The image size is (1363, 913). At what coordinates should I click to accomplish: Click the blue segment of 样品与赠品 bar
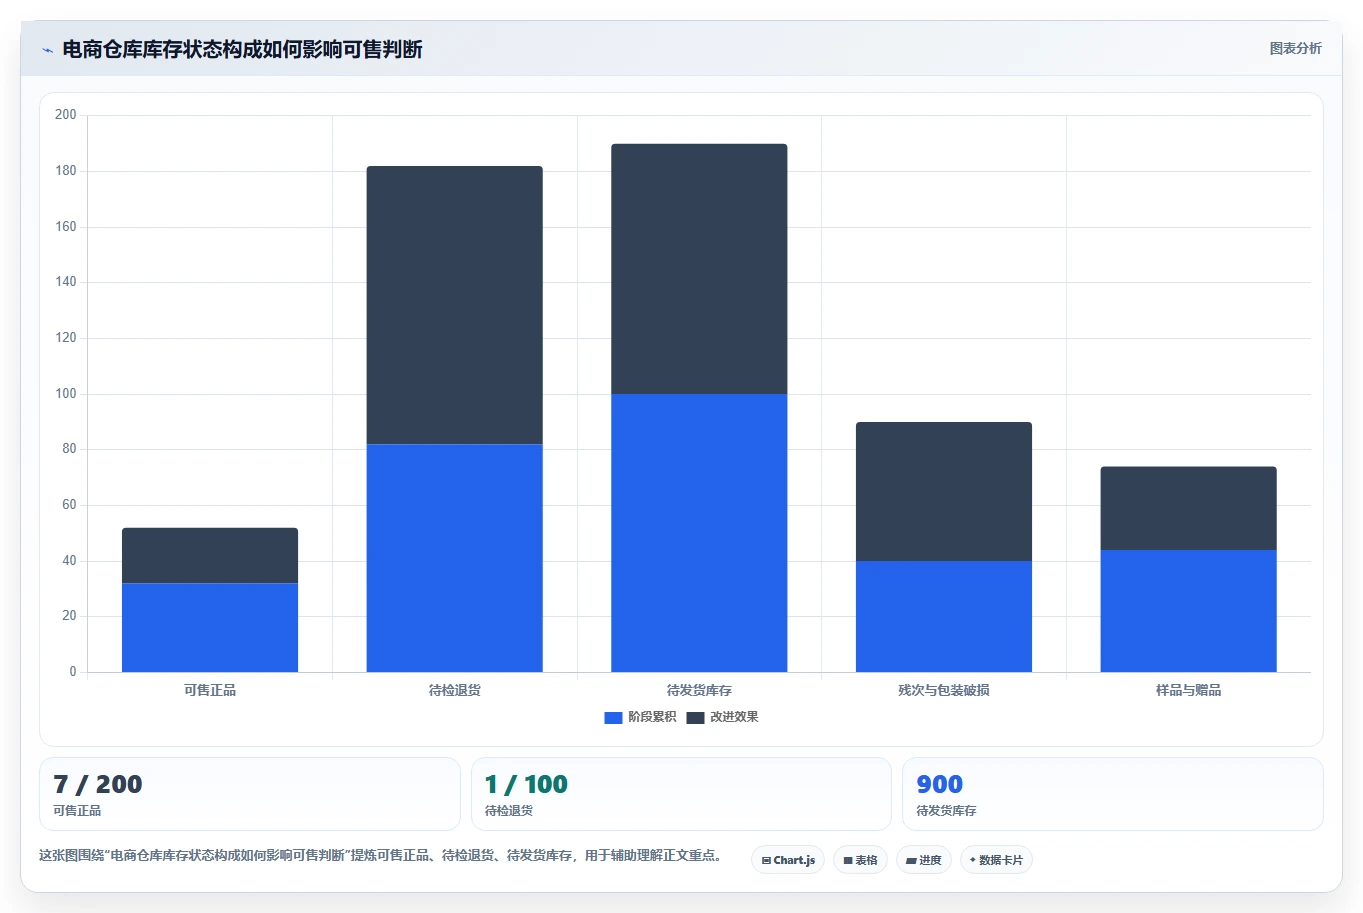pyautogui.click(x=1188, y=611)
